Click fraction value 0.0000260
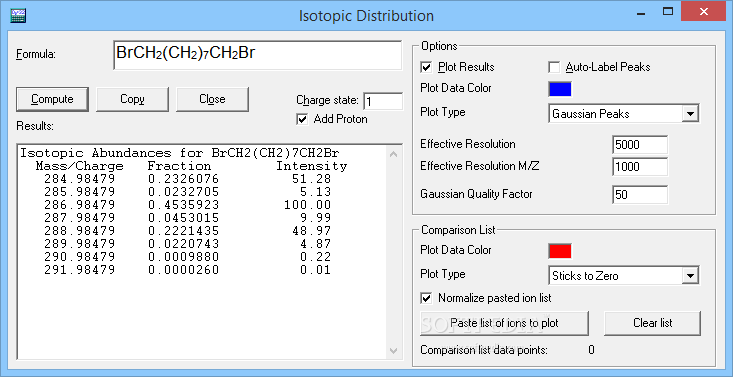Viewport: 733px width, 377px height. (x=183, y=270)
